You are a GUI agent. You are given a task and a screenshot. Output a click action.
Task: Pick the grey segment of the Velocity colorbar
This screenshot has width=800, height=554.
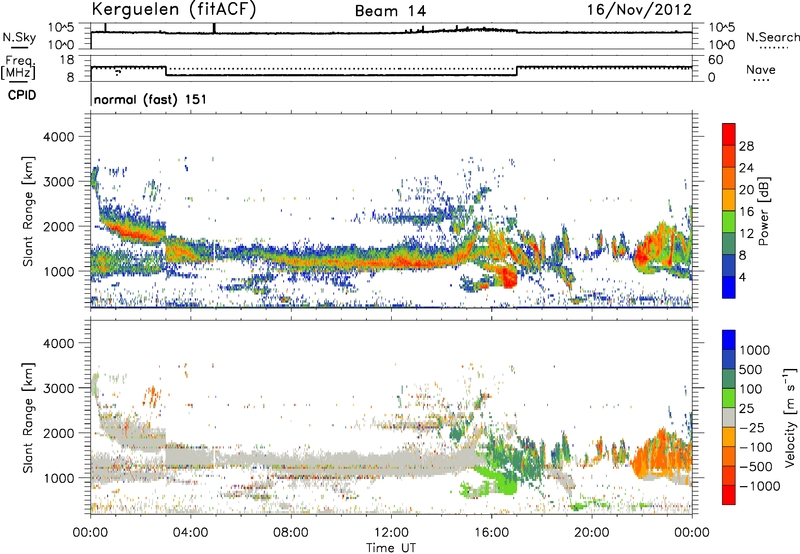click(729, 417)
